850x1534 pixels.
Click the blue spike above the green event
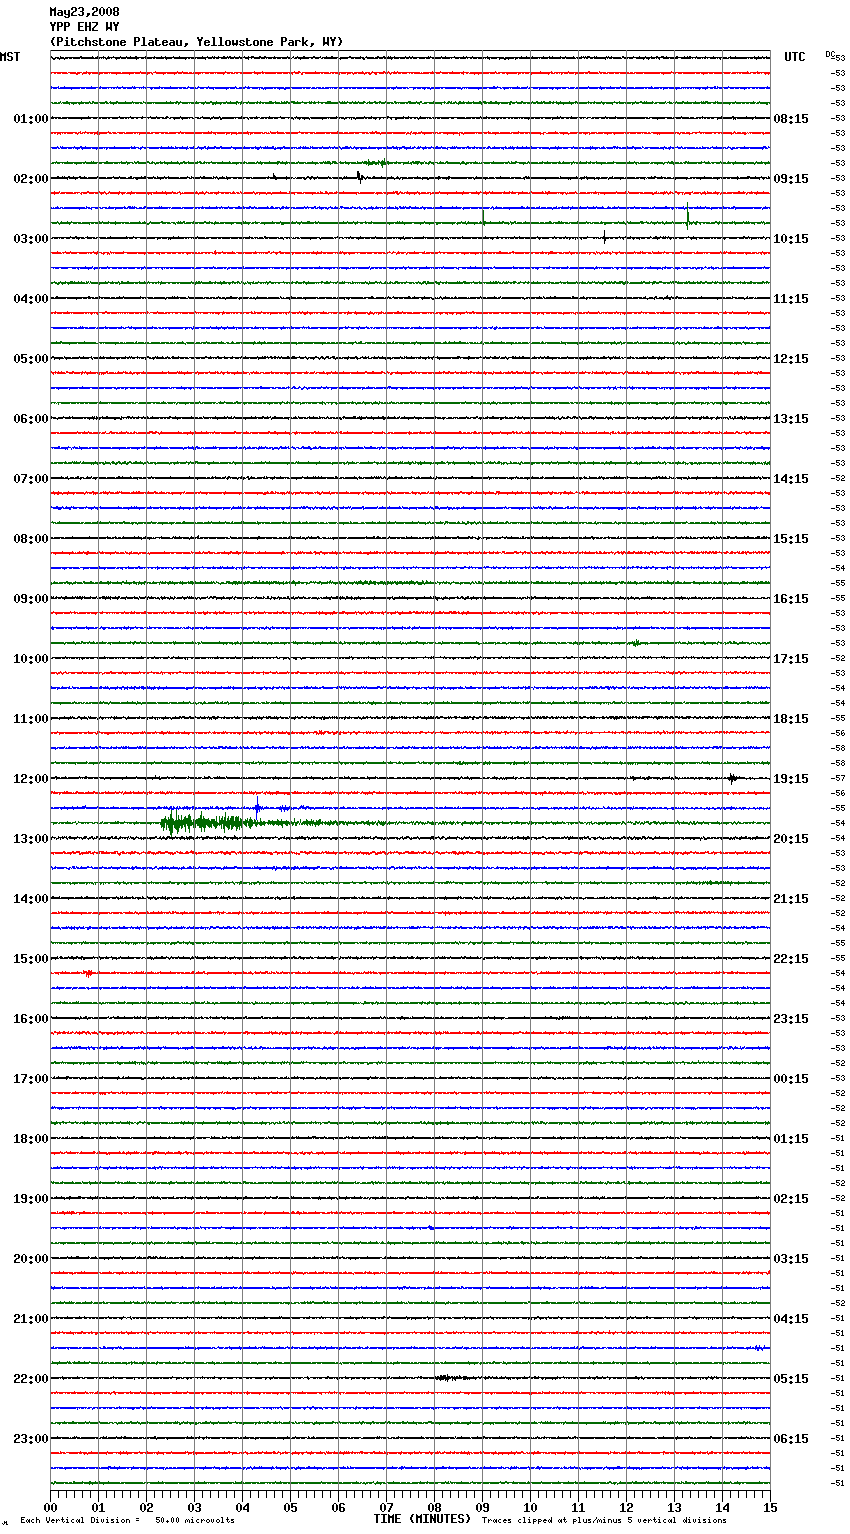tap(258, 806)
